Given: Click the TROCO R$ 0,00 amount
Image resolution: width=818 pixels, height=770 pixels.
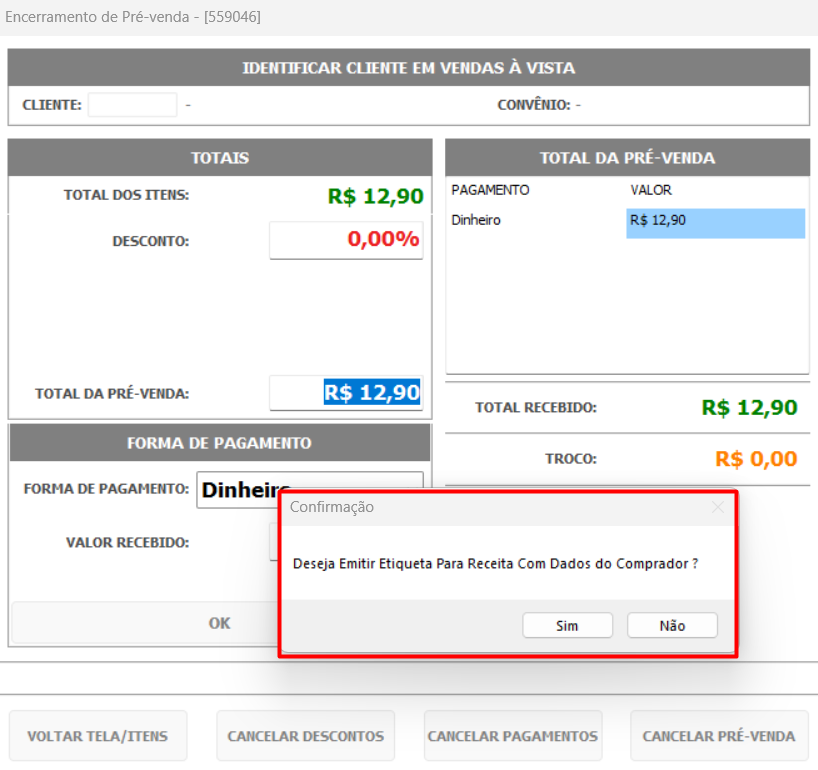Looking at the screenshot, I should (x=756, y=459).
